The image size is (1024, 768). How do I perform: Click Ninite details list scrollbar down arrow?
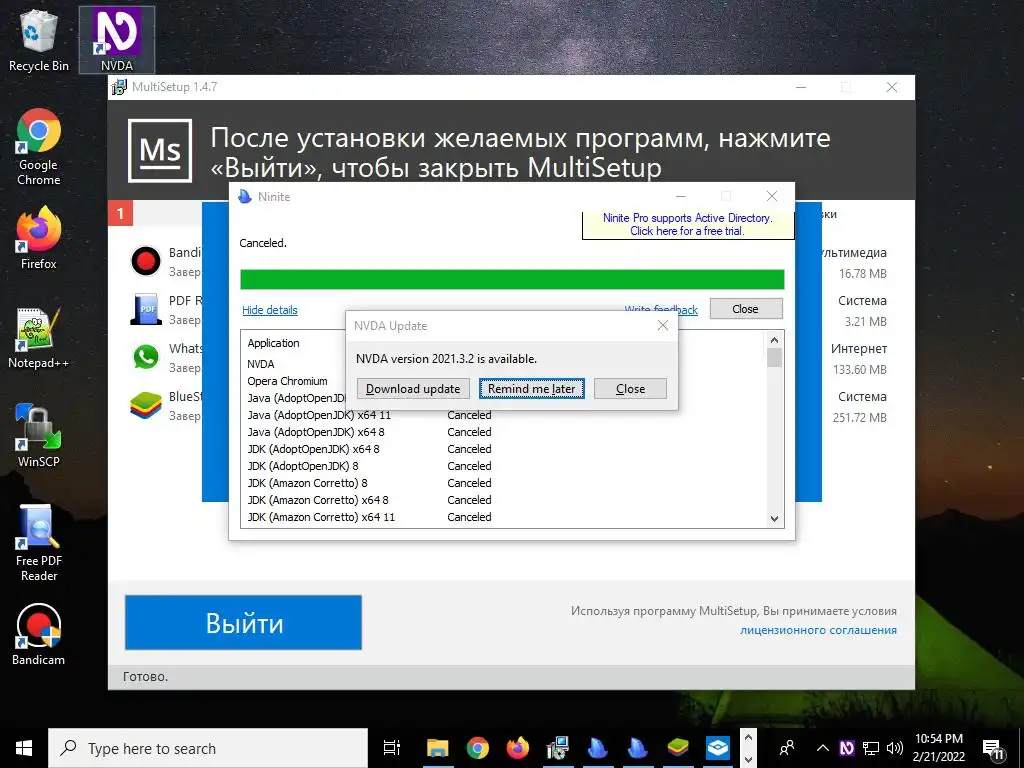tap(775, 519)
